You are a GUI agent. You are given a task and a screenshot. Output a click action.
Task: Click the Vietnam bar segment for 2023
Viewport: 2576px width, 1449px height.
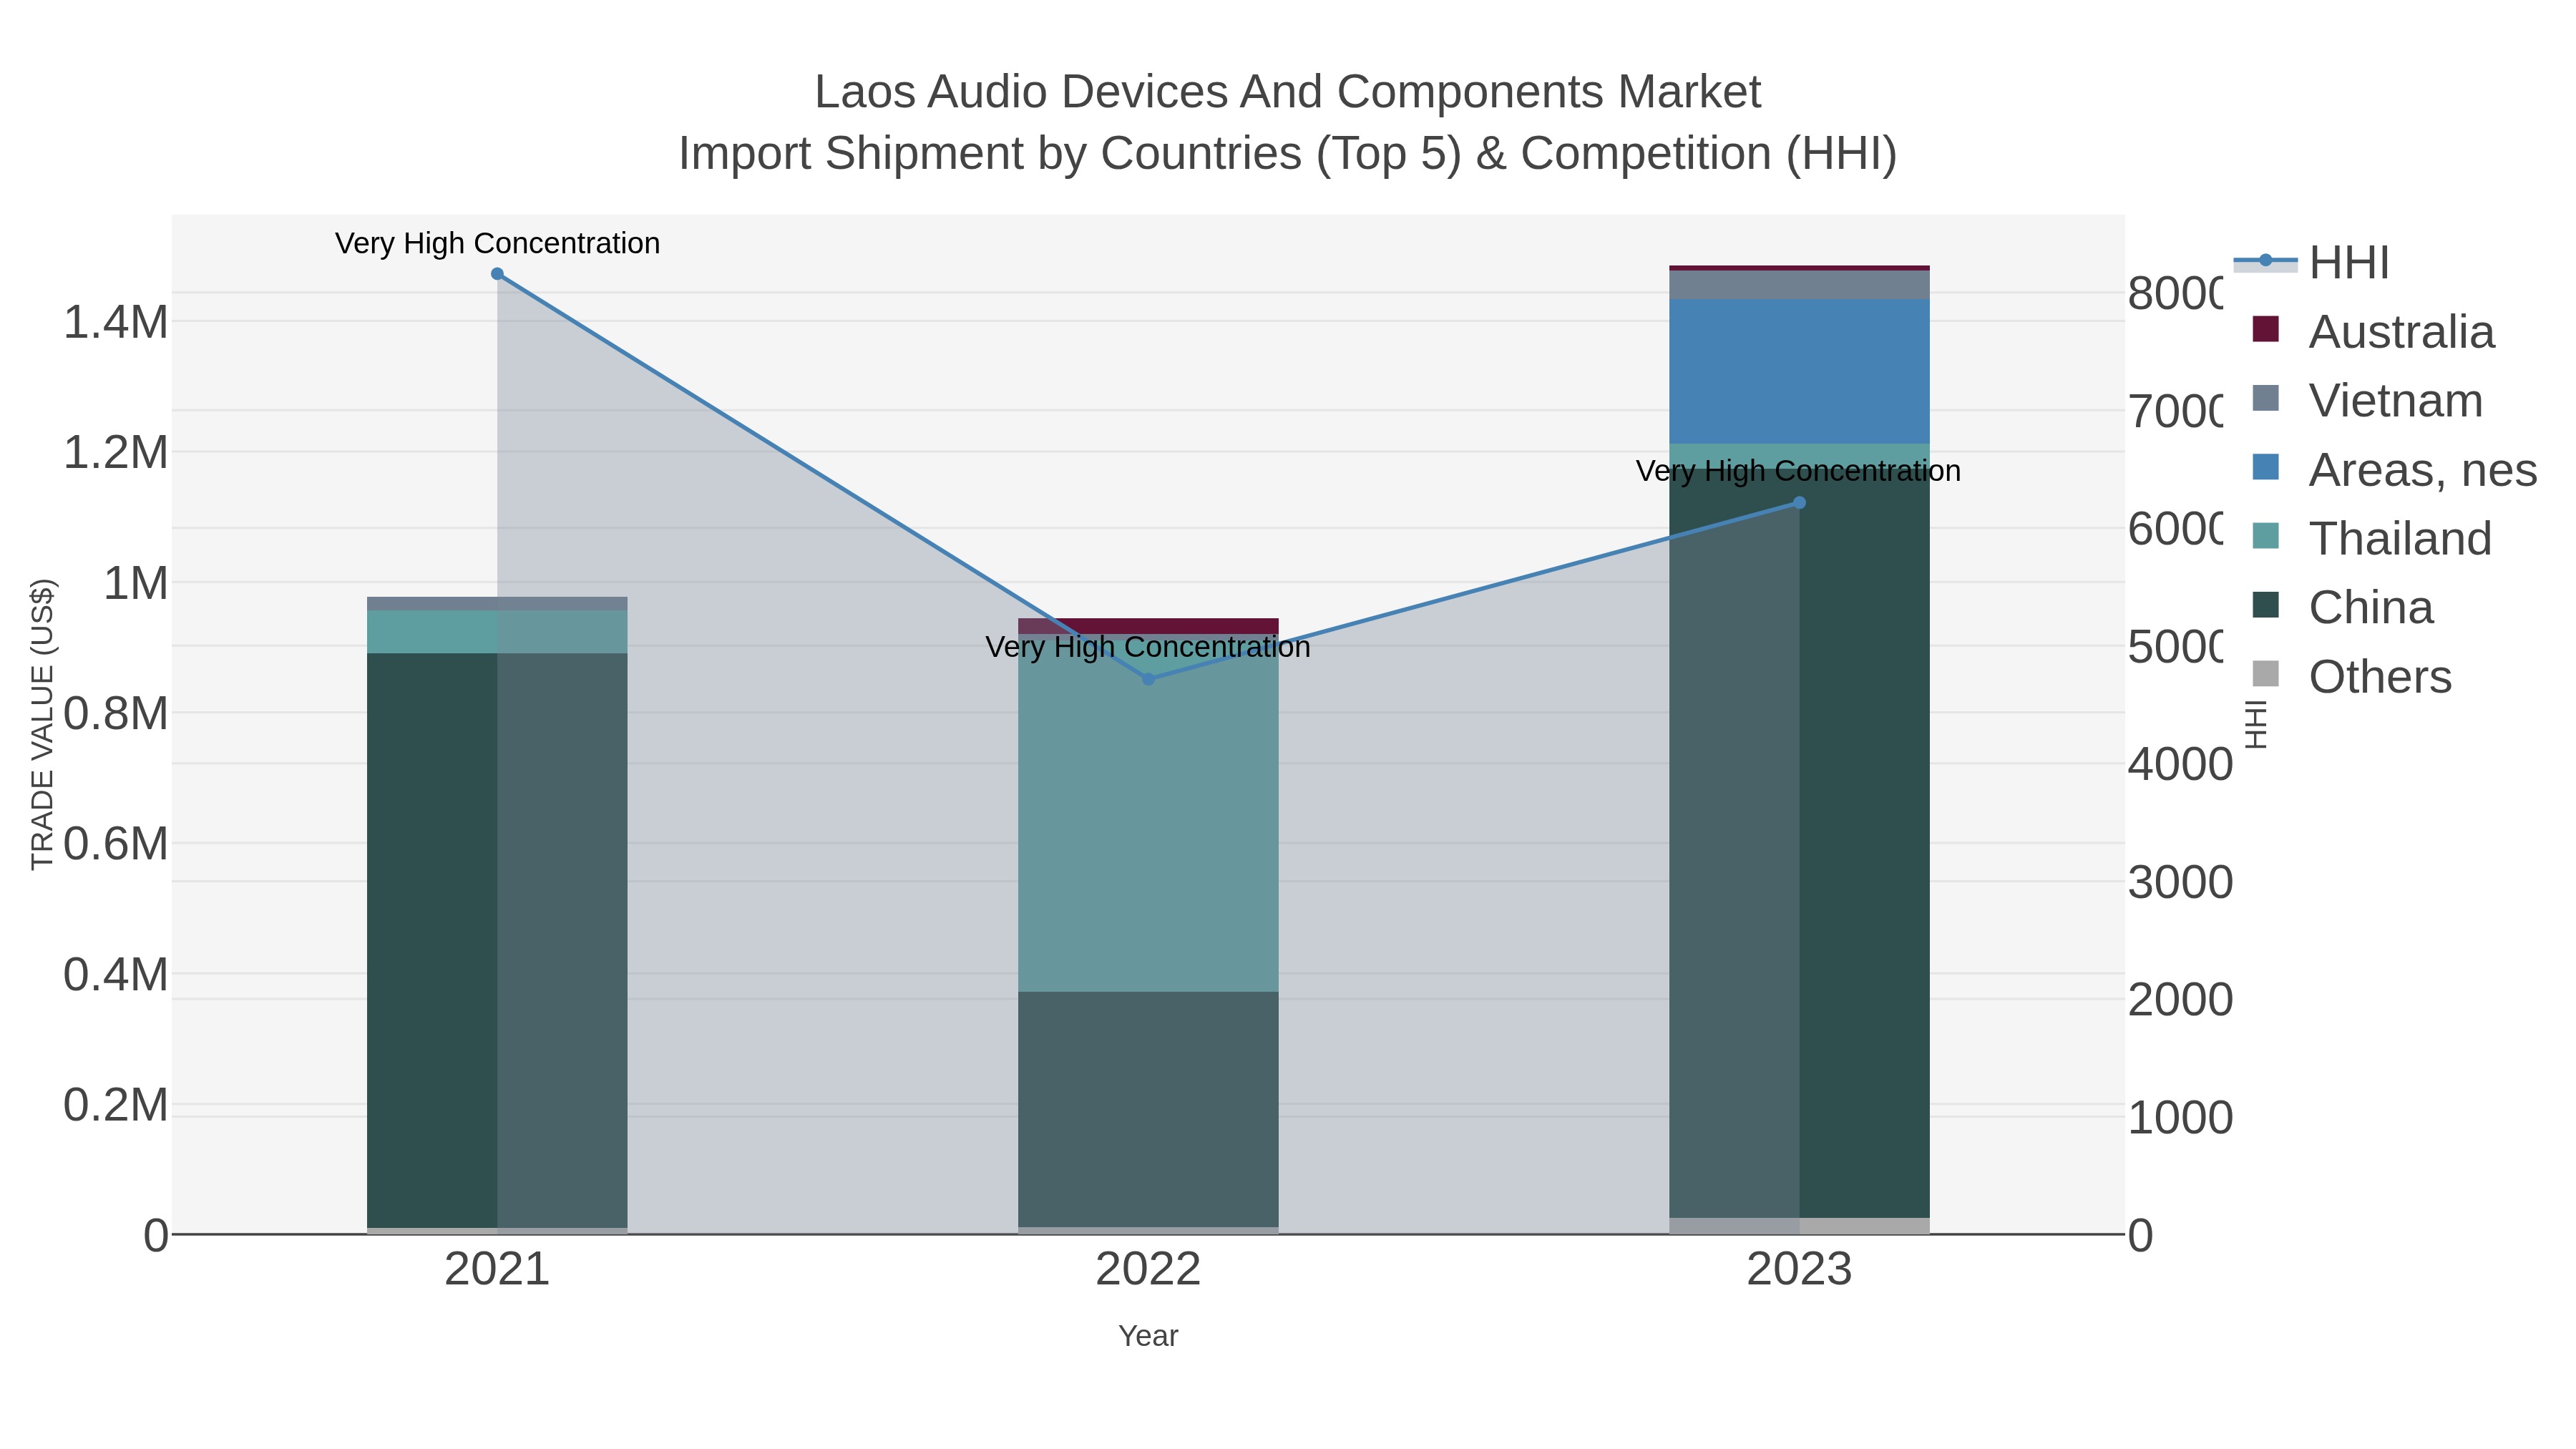[1799, 285]
